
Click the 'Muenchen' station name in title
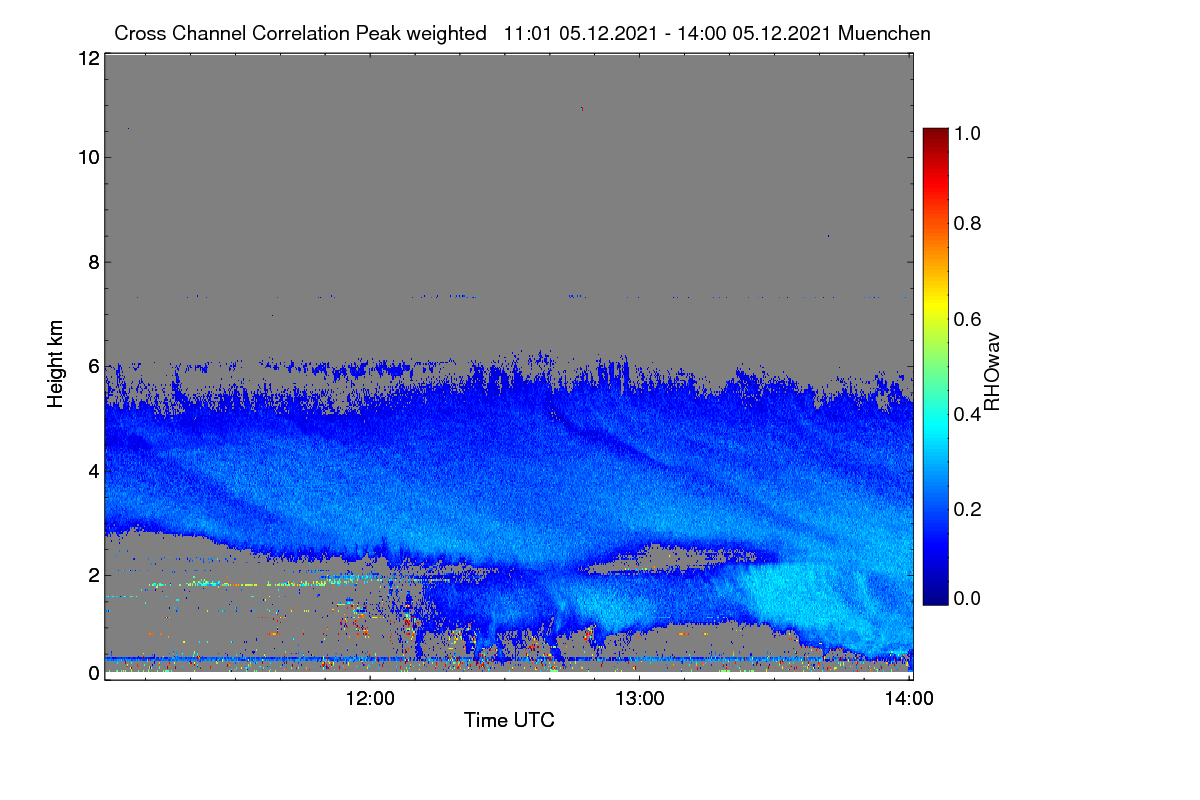884,33
